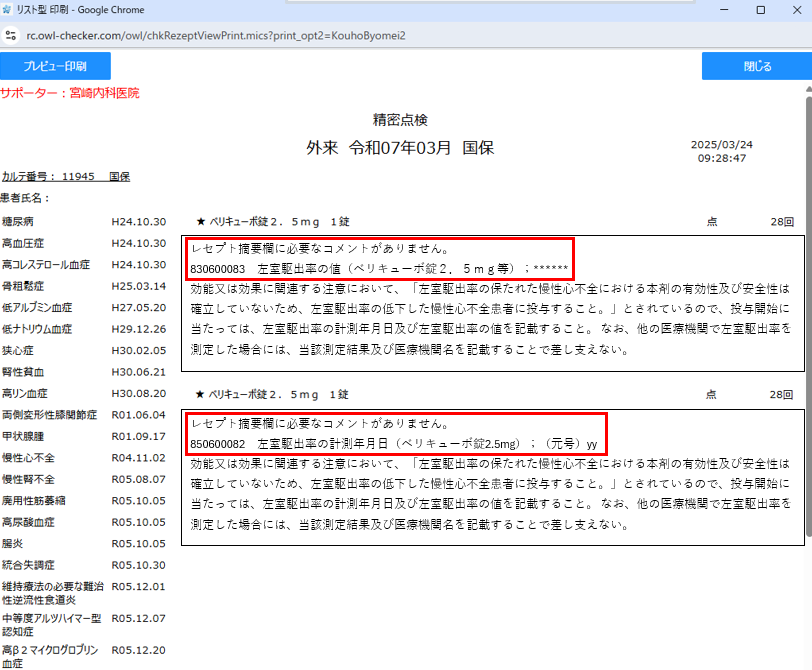Select the 廃用性筋萎縮 row
The height and width of the screenshot is (670, 812).
[84, 501]
